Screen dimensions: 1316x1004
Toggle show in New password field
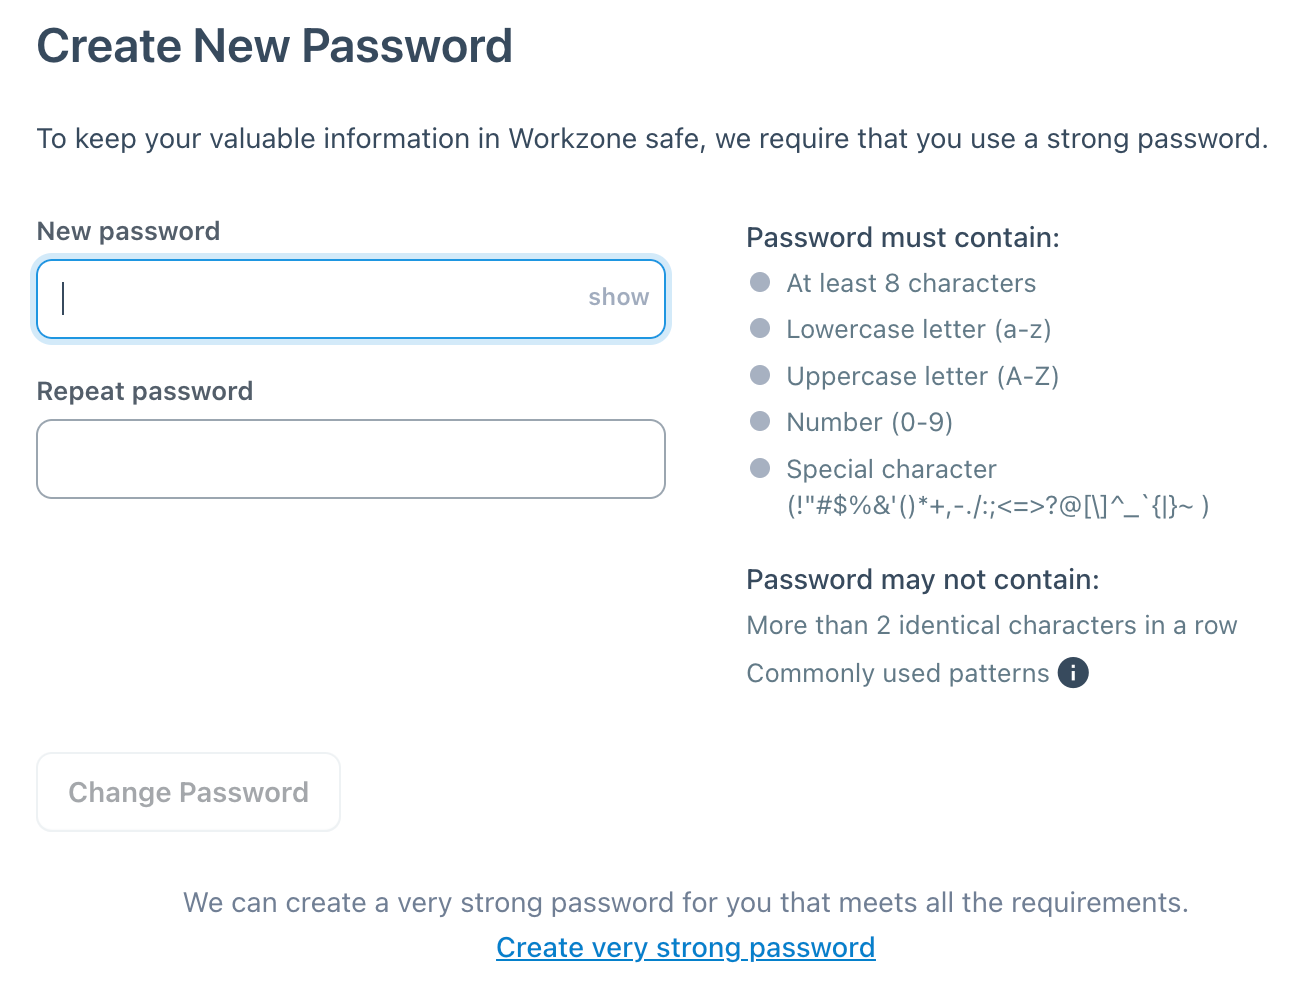618,297
